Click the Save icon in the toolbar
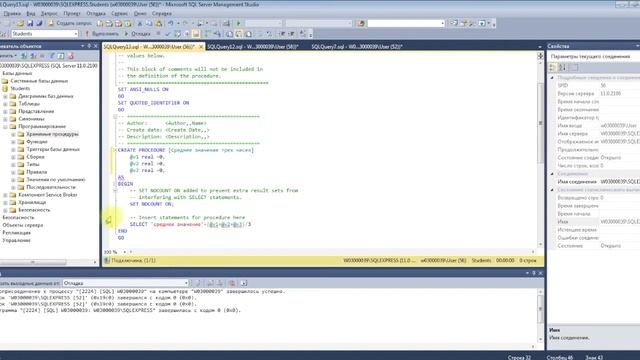 (30, 23)
